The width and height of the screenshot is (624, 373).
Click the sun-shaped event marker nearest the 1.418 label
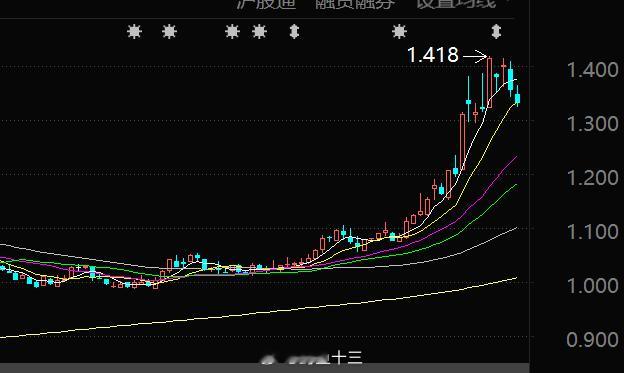pos(399,31)
